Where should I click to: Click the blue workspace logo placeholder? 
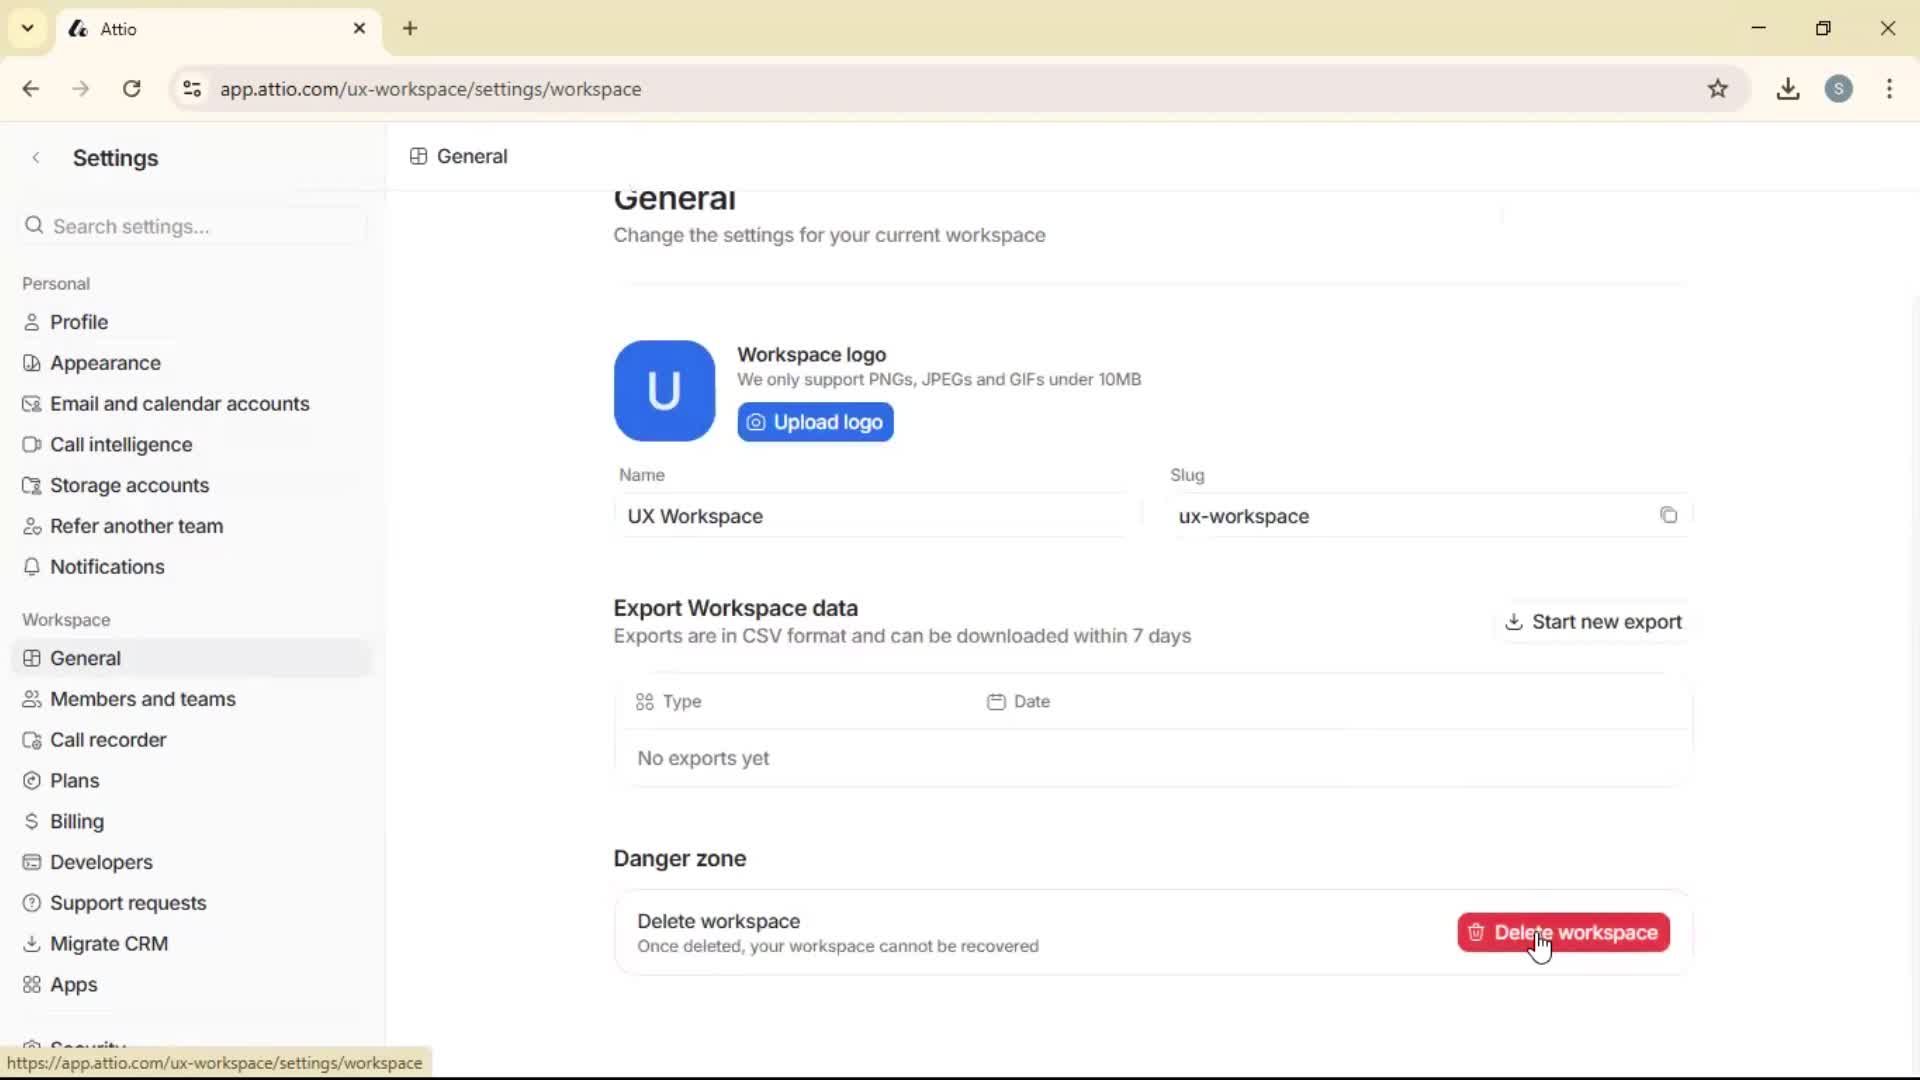(664, 390)
